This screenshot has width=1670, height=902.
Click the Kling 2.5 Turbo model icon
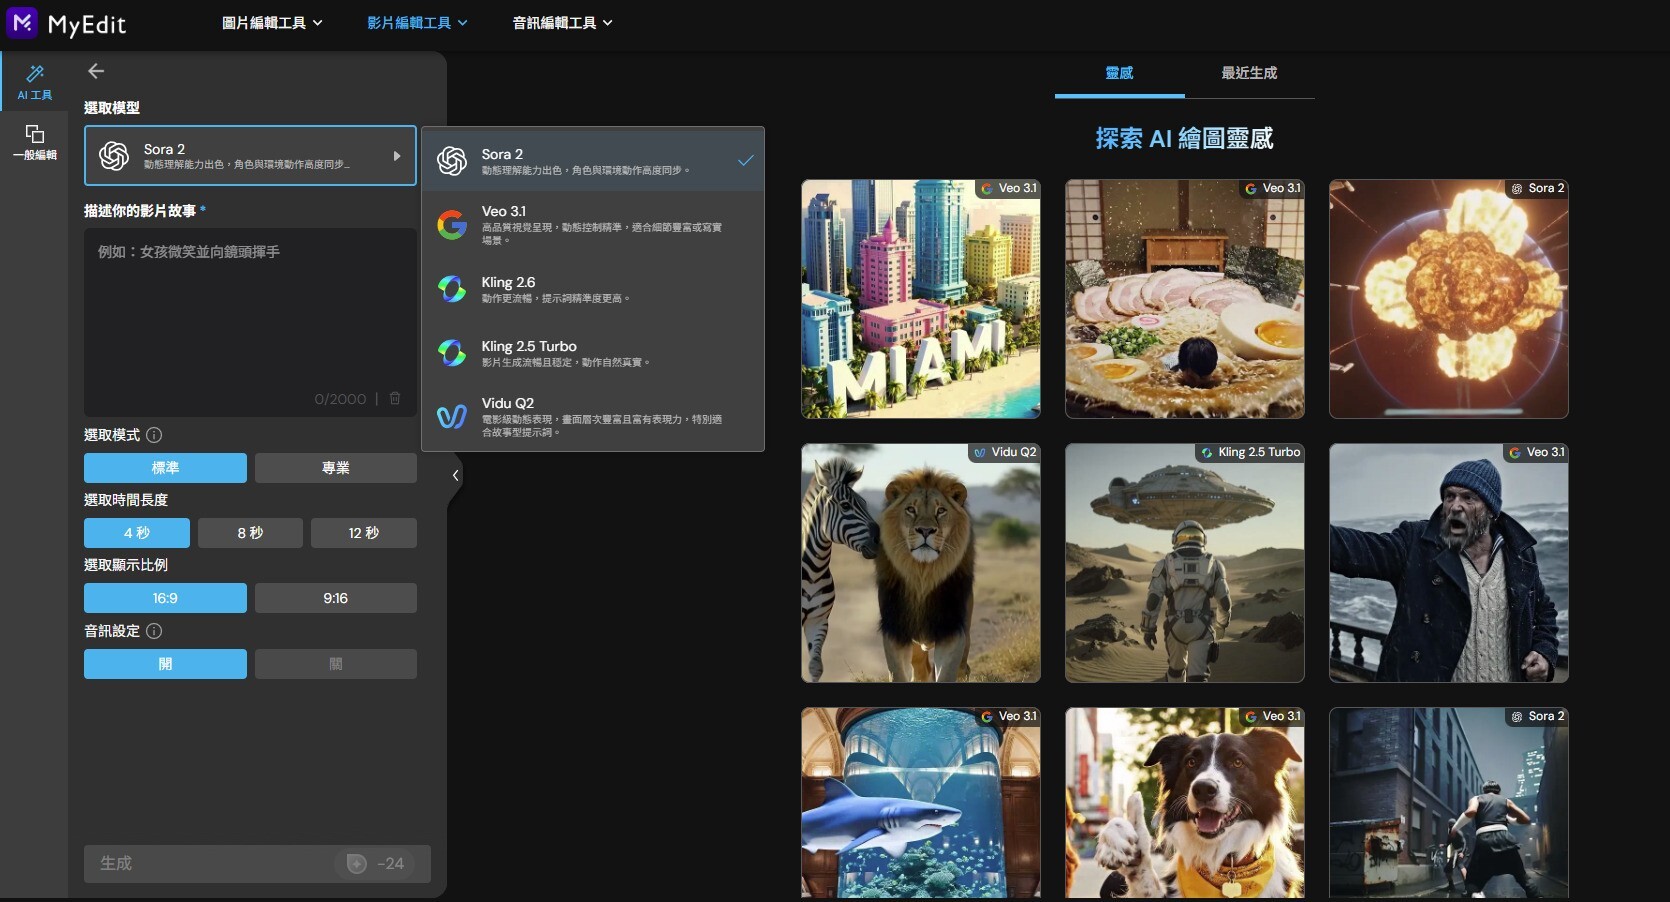(452, 353)
